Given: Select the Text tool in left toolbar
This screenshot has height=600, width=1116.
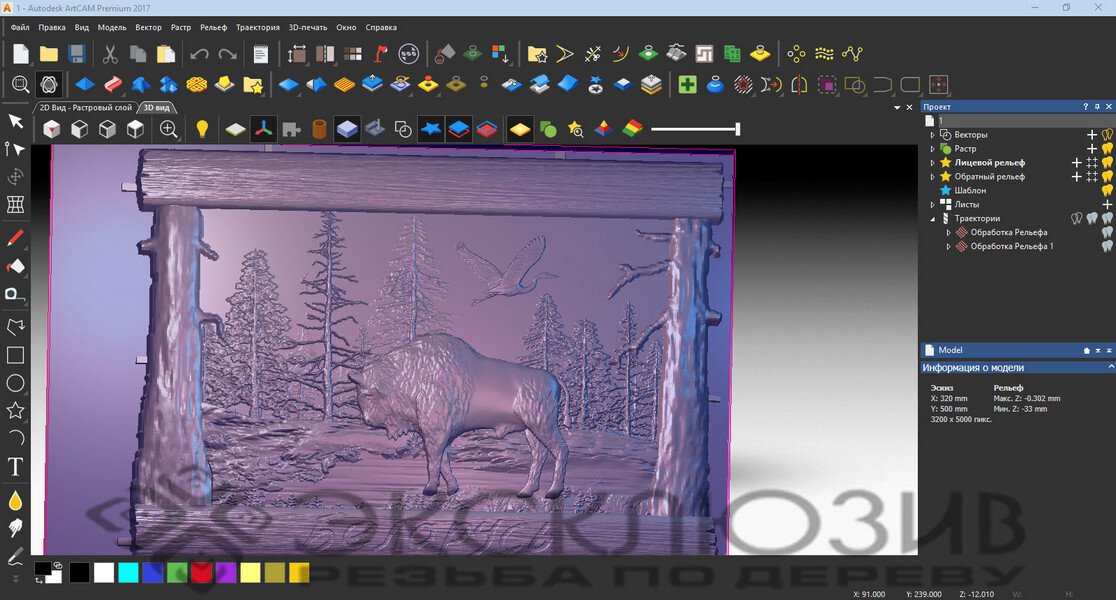Looking at the screenshot, I should point(16,466).
